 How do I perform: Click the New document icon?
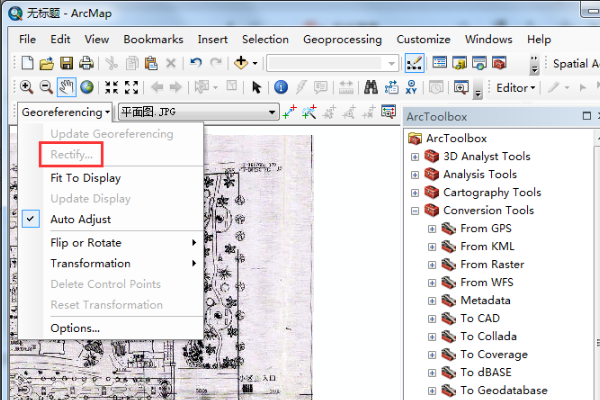(27, 63)
